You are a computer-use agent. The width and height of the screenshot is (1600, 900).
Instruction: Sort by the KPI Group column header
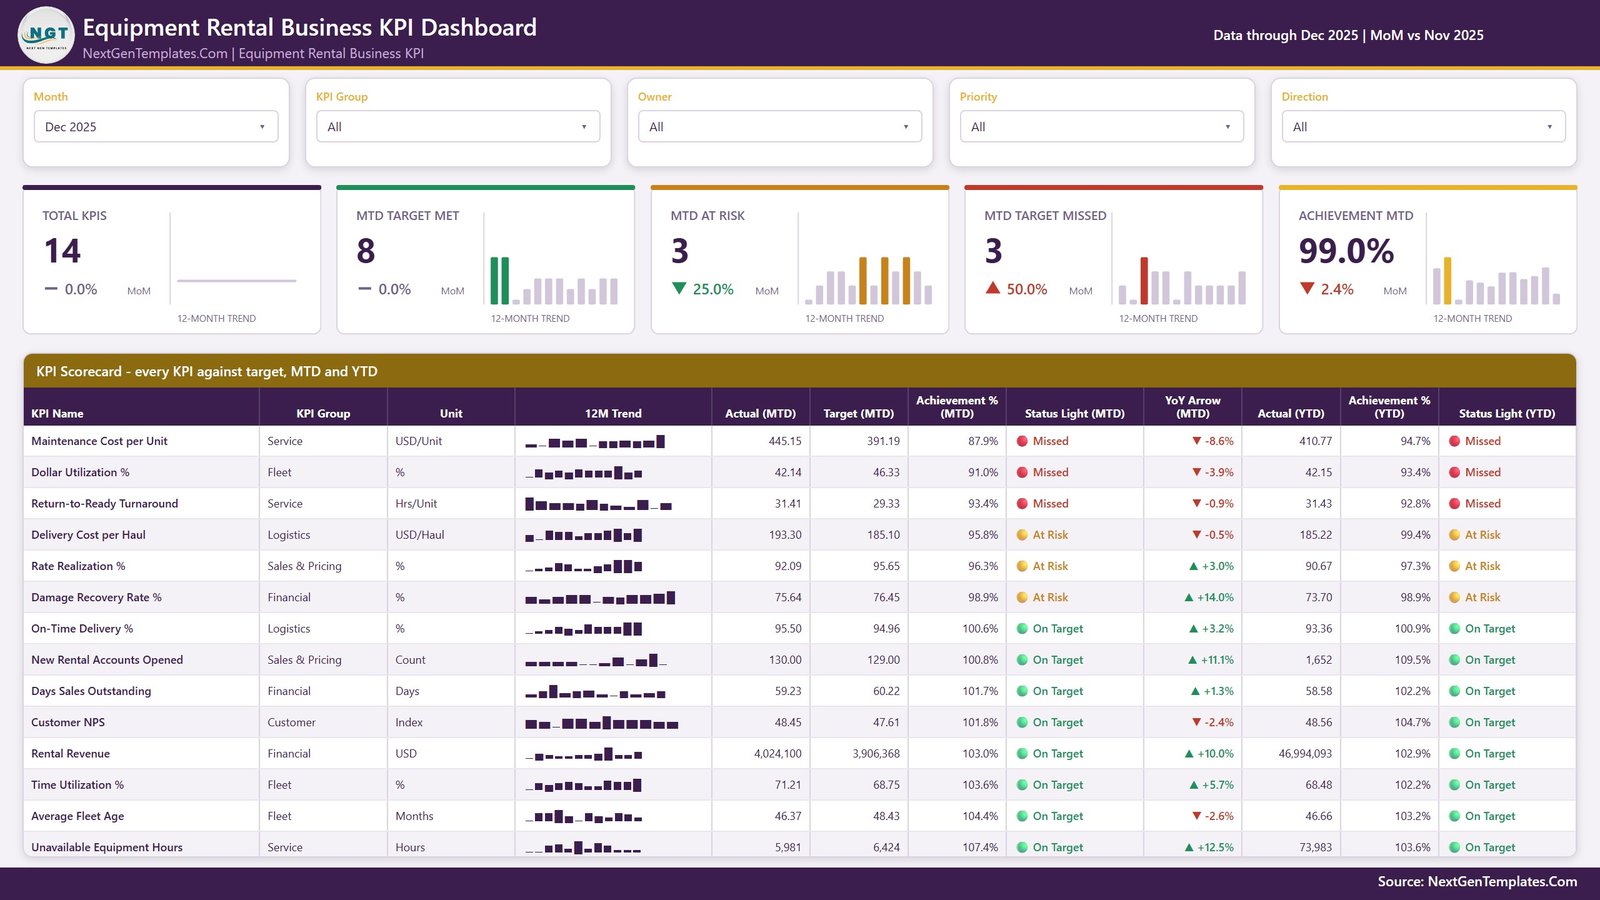[323, 413]
